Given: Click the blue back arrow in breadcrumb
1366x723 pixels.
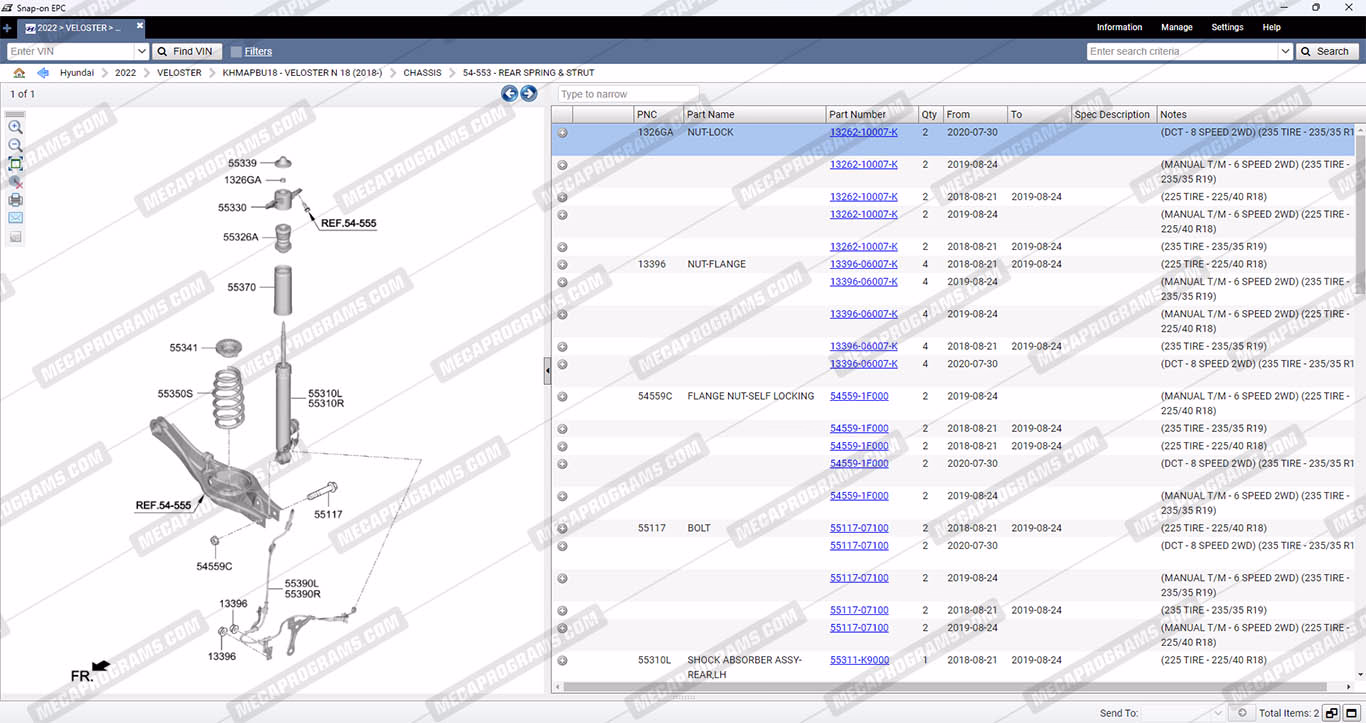Looking at the screenshot, I should click(x=43, y=73).
